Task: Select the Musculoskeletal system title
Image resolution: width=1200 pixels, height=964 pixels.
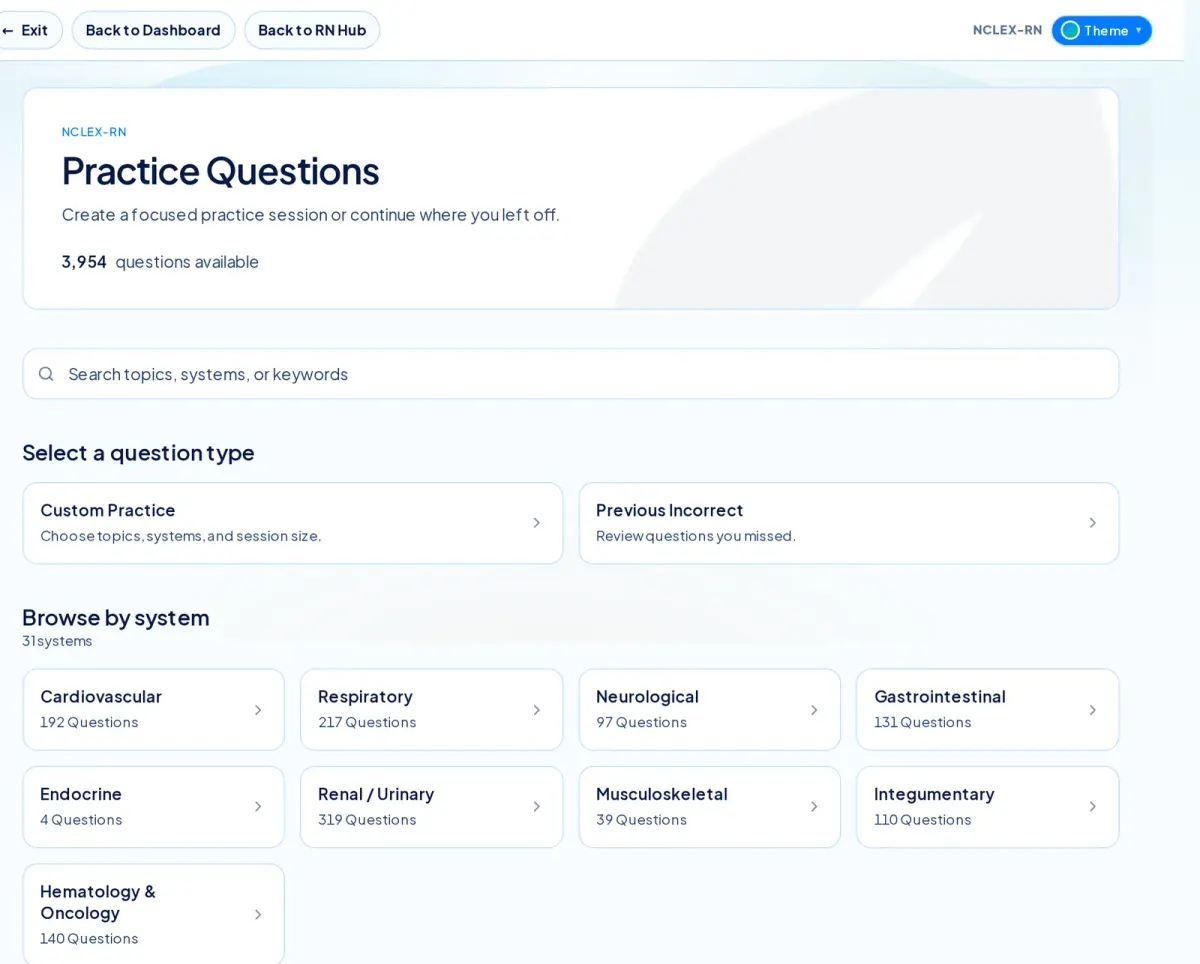Action: (662, 794)
